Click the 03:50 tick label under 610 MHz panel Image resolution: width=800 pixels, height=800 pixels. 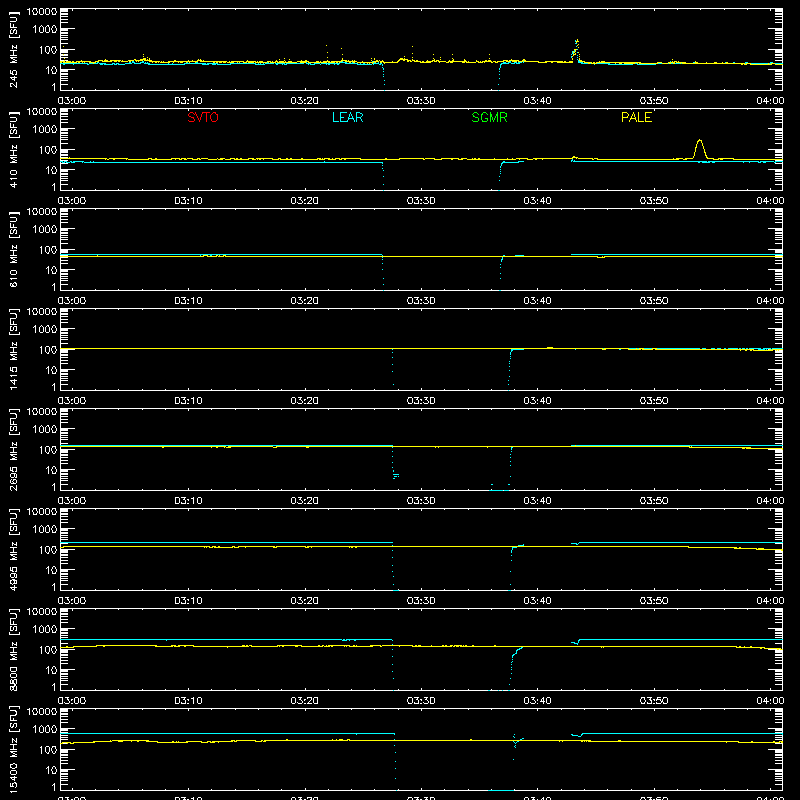[654, 301]
